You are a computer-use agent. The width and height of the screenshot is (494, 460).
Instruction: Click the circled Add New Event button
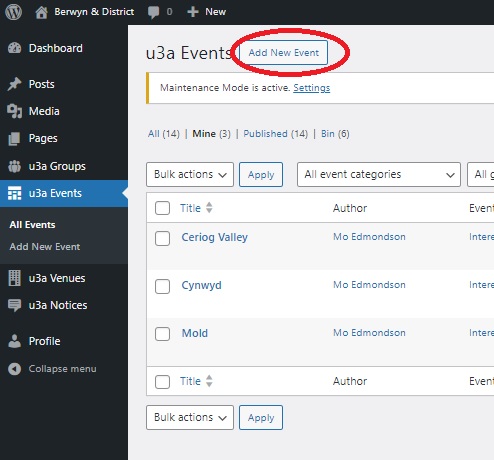tap(284, 53)
